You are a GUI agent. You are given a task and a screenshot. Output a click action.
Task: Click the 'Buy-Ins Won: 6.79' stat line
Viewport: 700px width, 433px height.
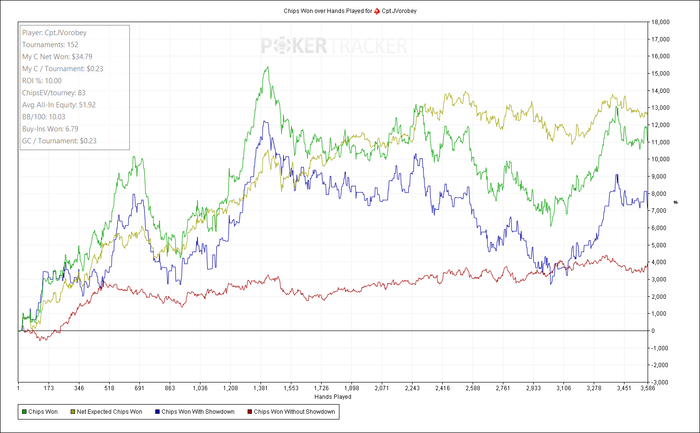pyautogui.click(x=50, y=129)
